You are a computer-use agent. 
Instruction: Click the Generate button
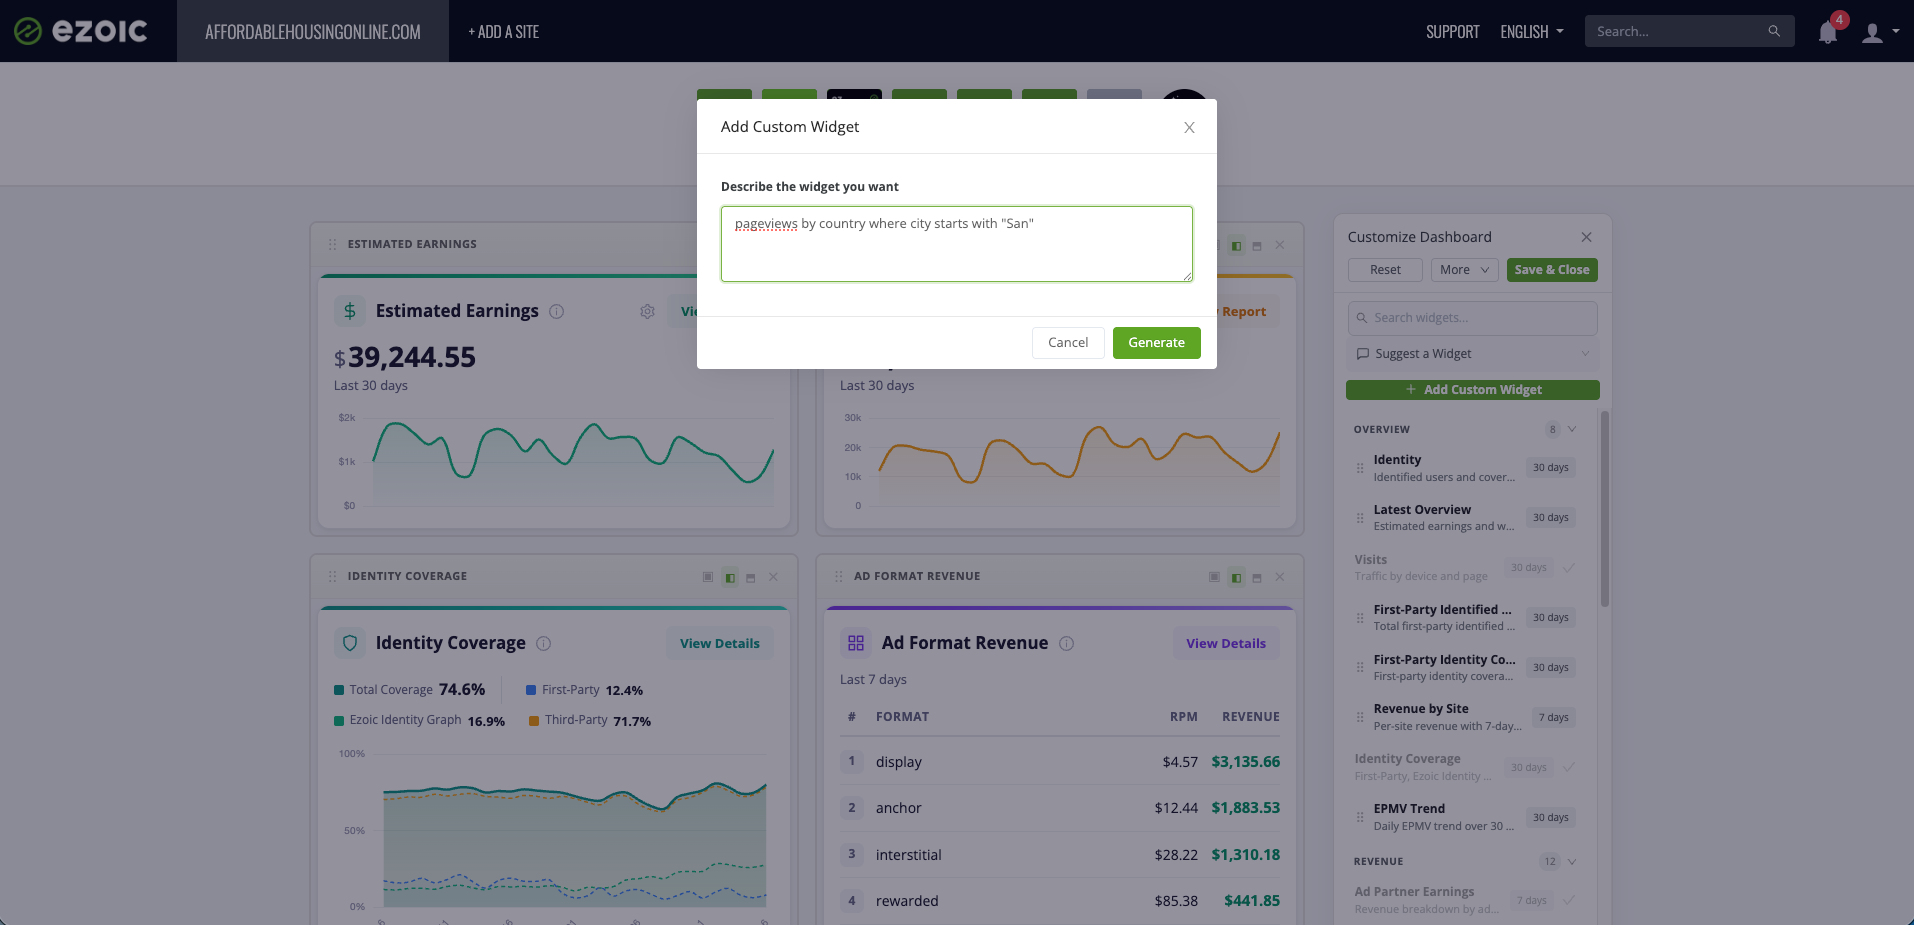[x=1156, y=342]
